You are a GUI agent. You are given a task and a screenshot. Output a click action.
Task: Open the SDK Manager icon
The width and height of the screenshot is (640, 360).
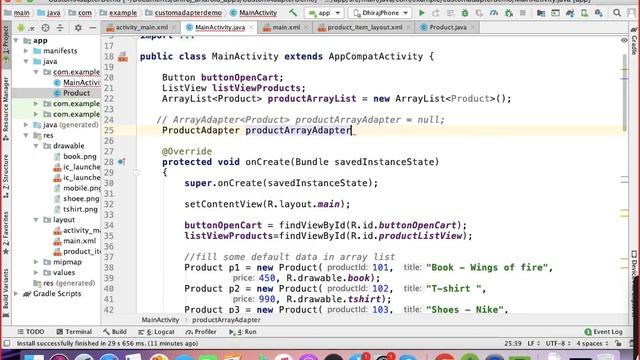[599, 13]
